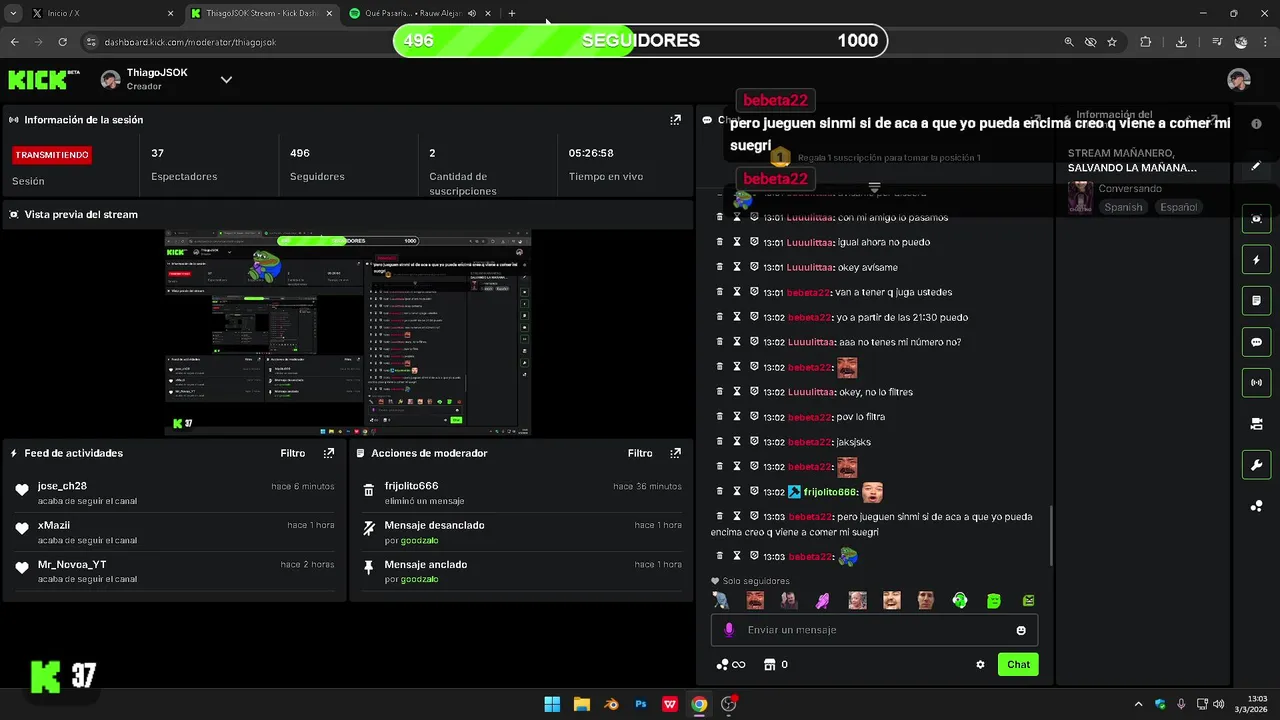
Task: Open Blender from the taskbar
Action: (x=610, y=704)
